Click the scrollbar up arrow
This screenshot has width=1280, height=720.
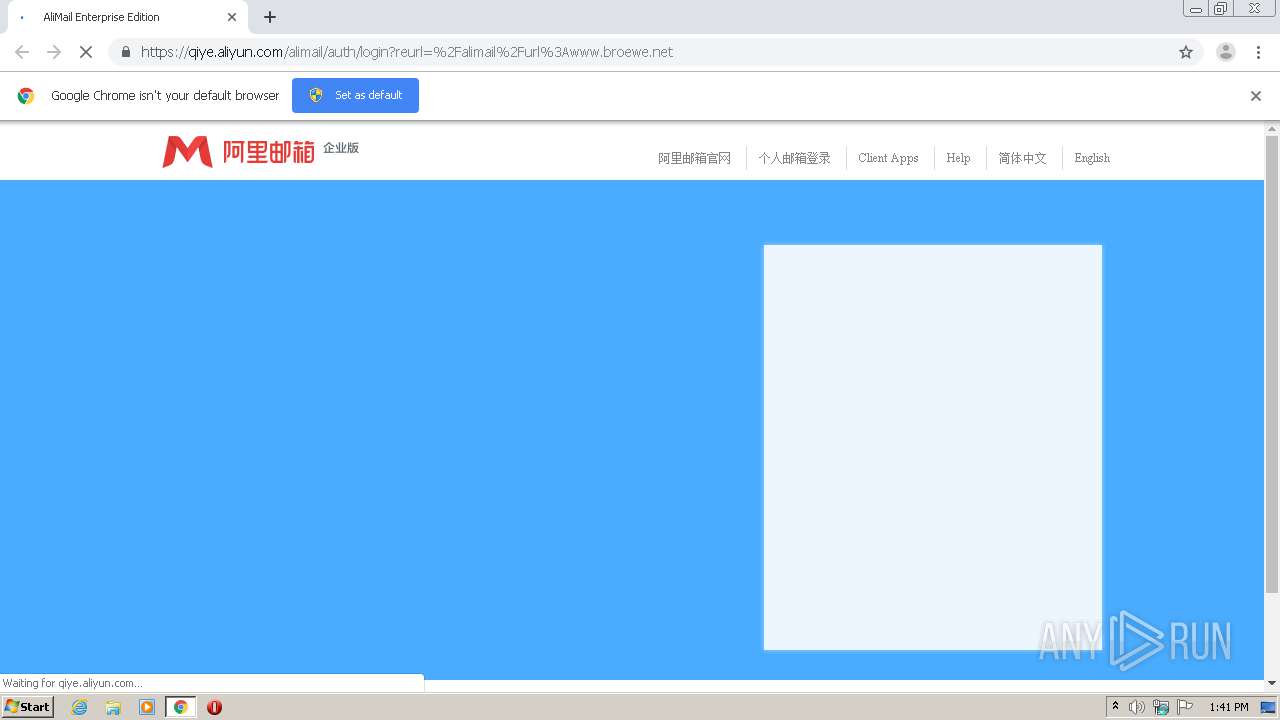1272,129
